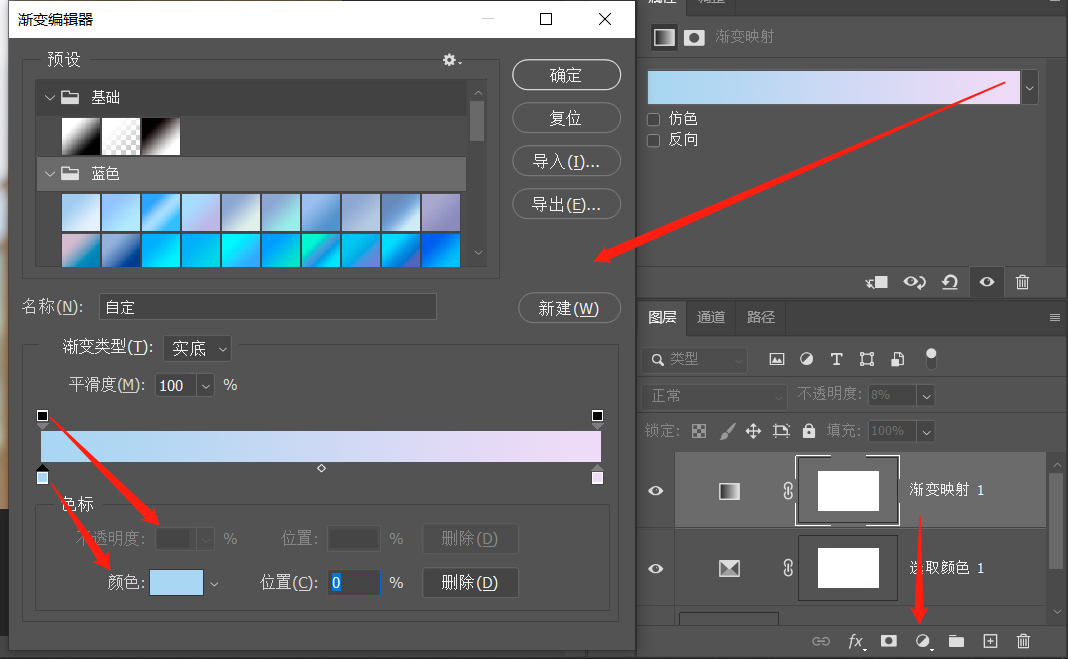1068x659 pixels.
Task: Hide the 渐变映射 1 layer
Action: 656,490
